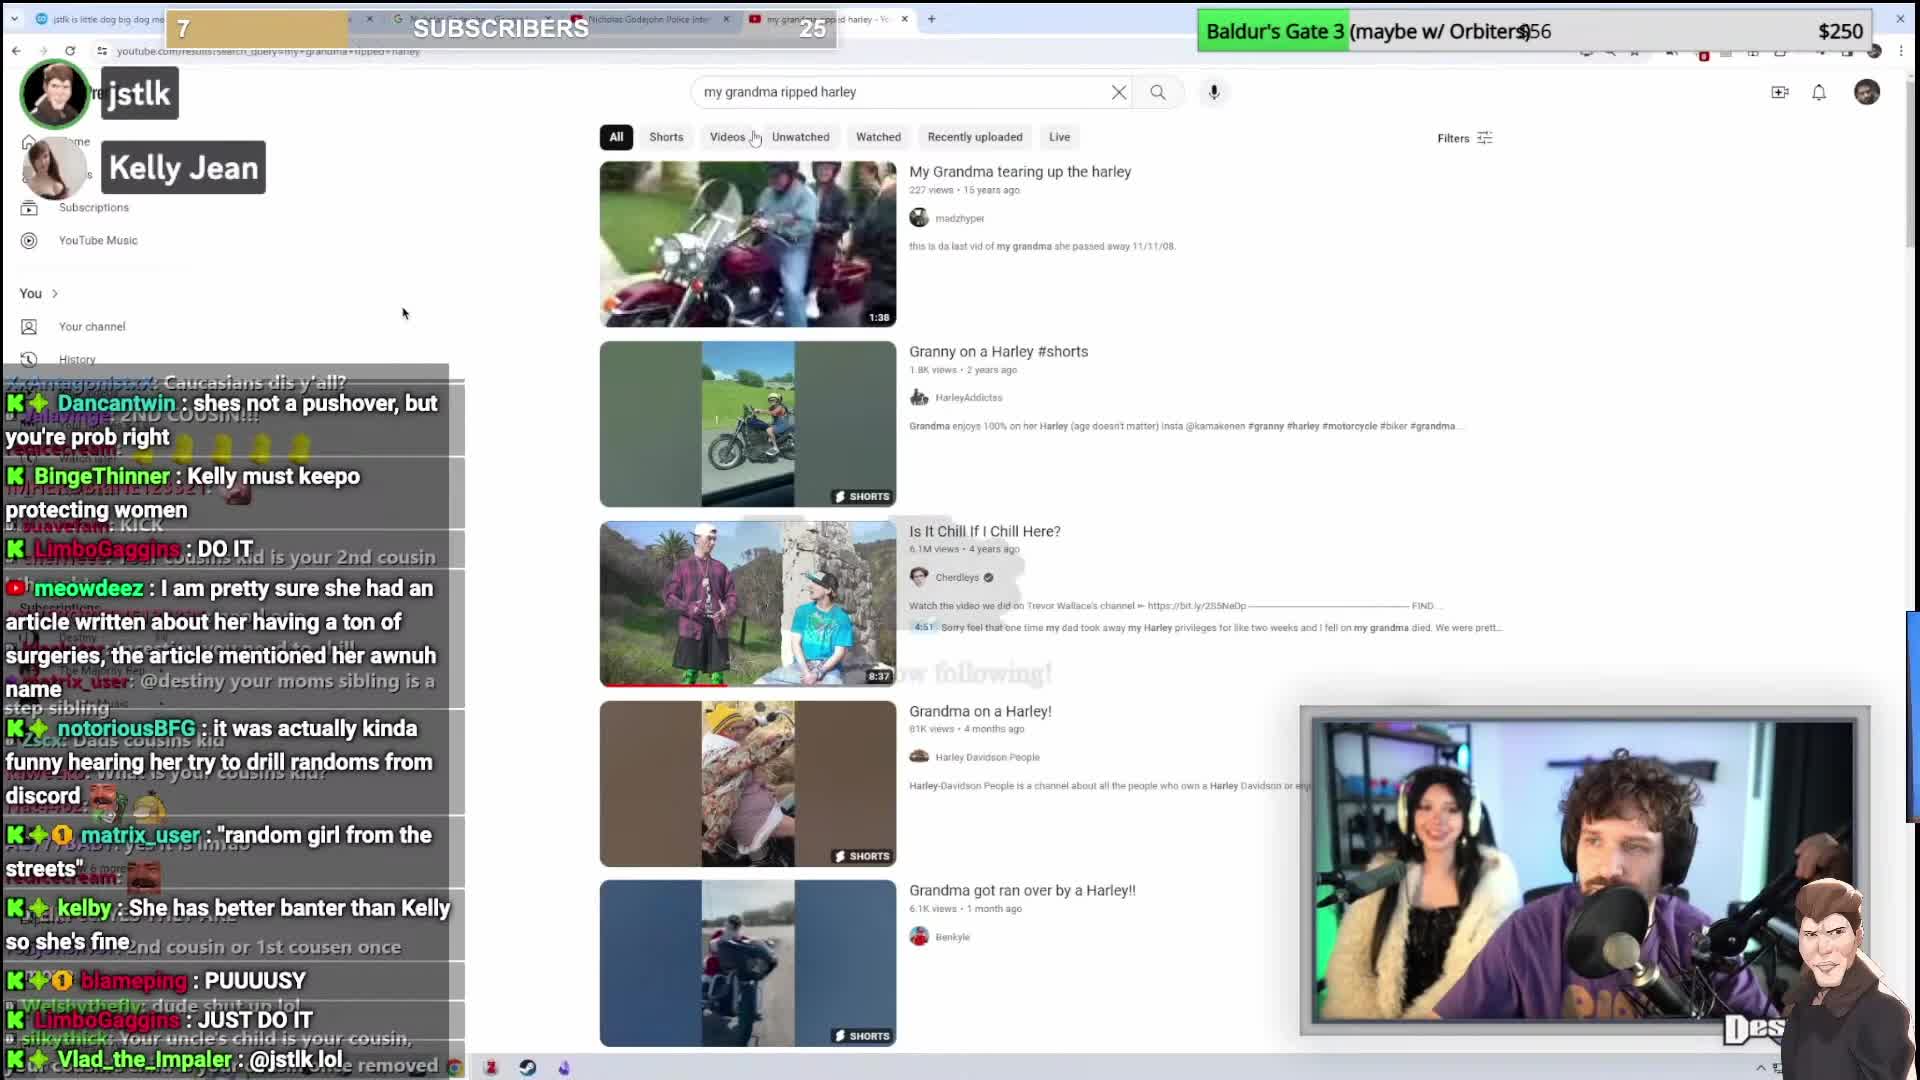The image size is (1920, 1080).
Task: Click the Steam icon in the taskbar
Action: 527,1067
